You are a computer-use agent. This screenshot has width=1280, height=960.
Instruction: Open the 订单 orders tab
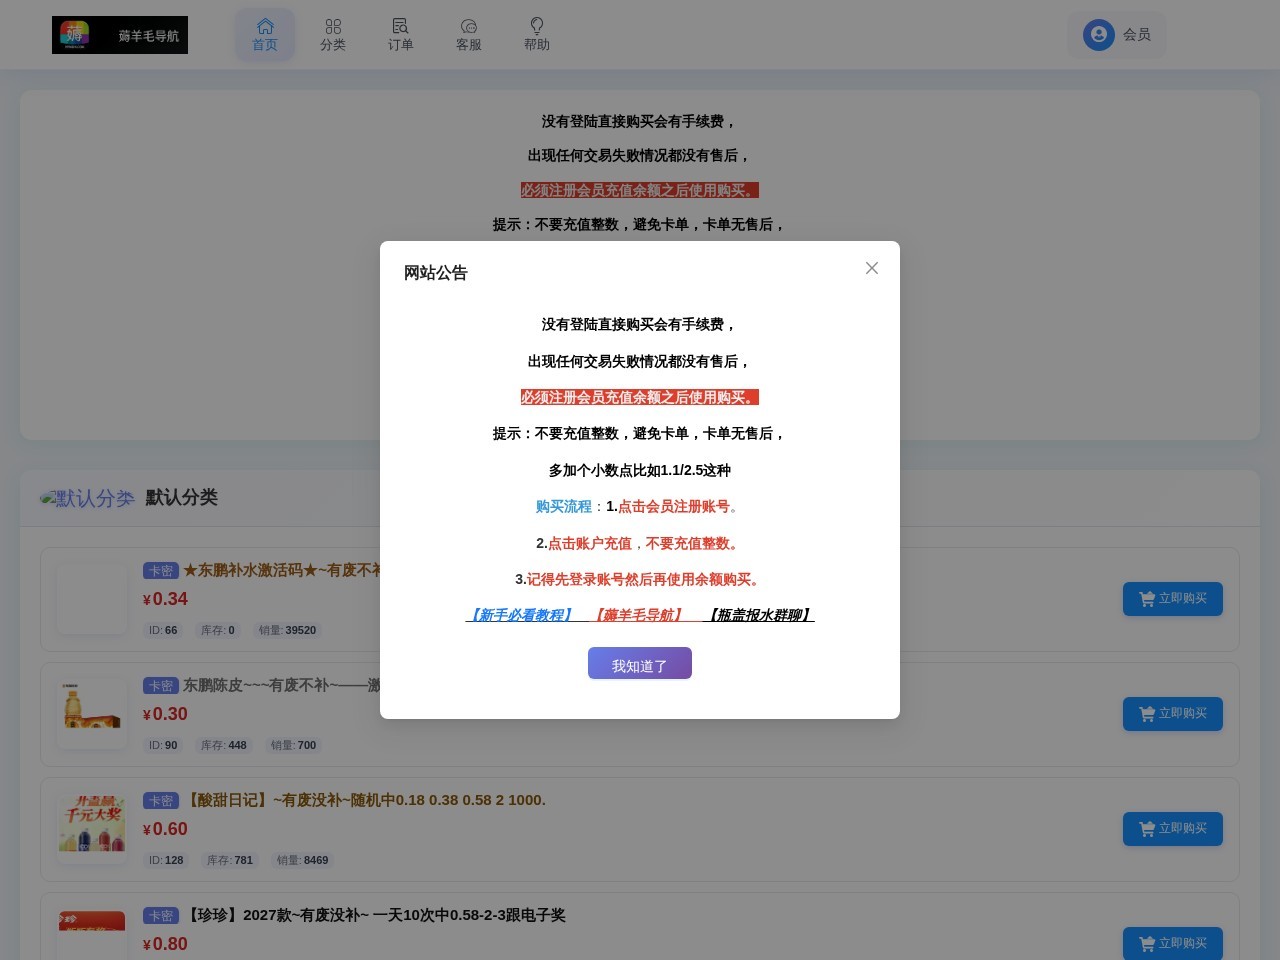tap(401, 34)
